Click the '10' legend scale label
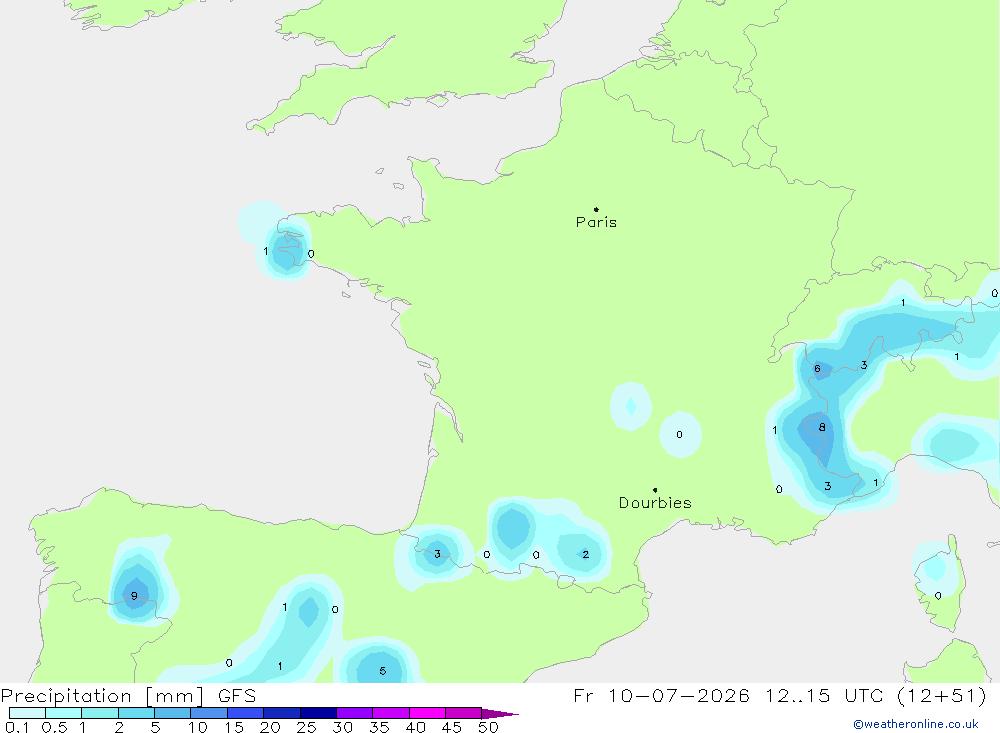This screenshot has height=733, width=1000. click(198, 727)
